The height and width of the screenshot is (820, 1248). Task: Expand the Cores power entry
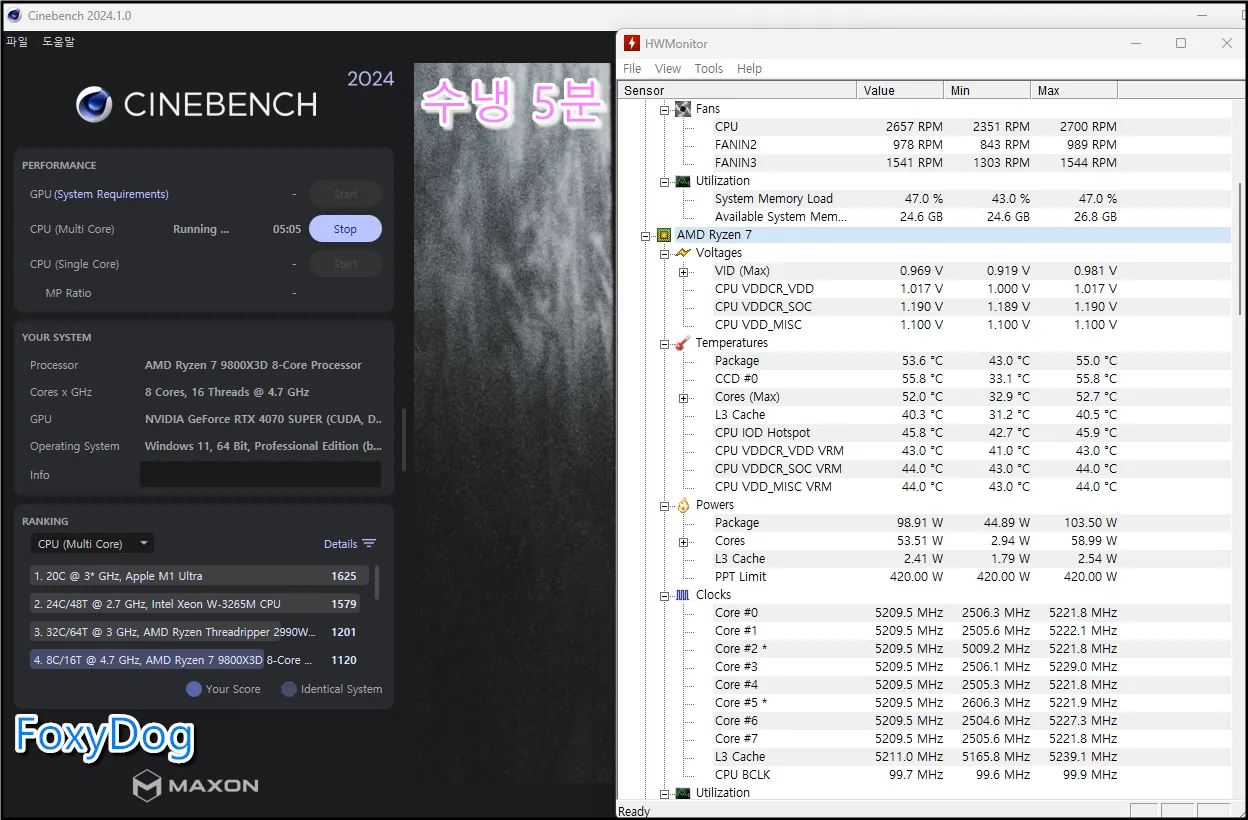coord(683,541)
